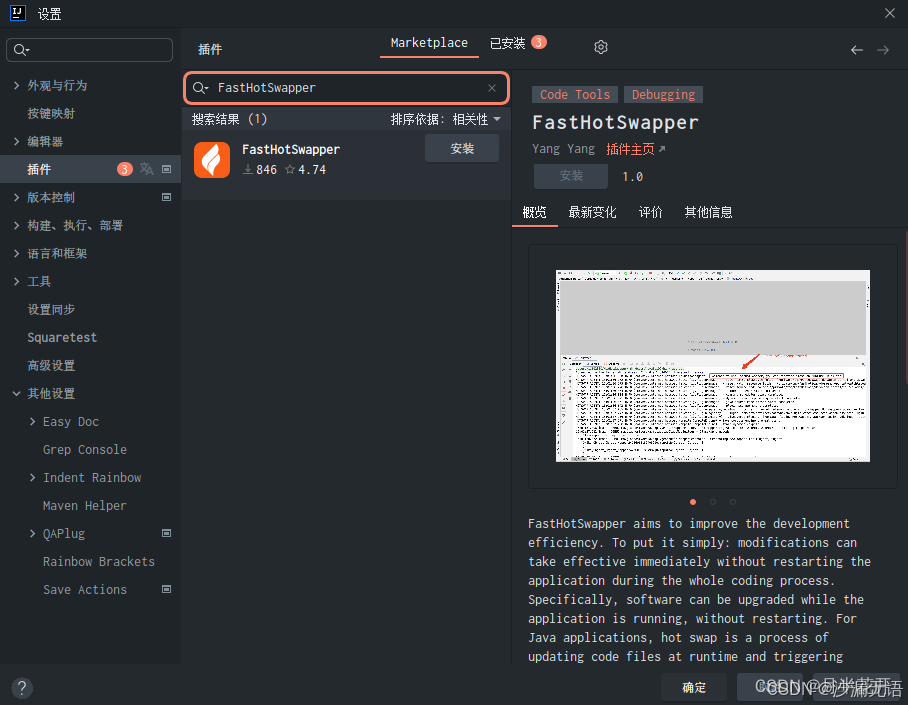Screen dimensions: 908x705
Task: Open the FastHotSwapper screenshot preview
Action: click(713, 366)
